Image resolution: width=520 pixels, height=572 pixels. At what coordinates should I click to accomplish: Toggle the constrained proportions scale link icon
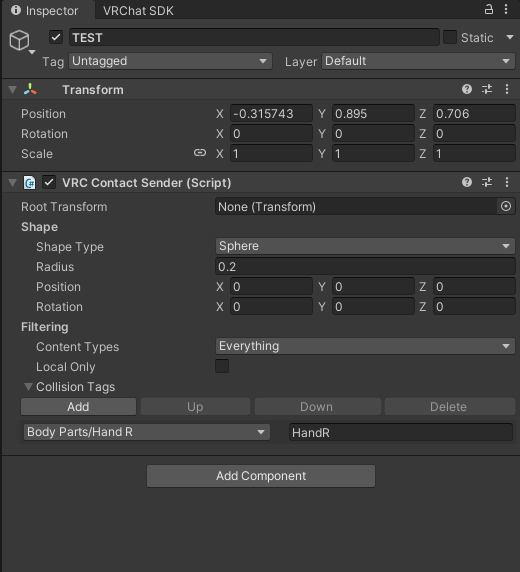tap(200, 153)
